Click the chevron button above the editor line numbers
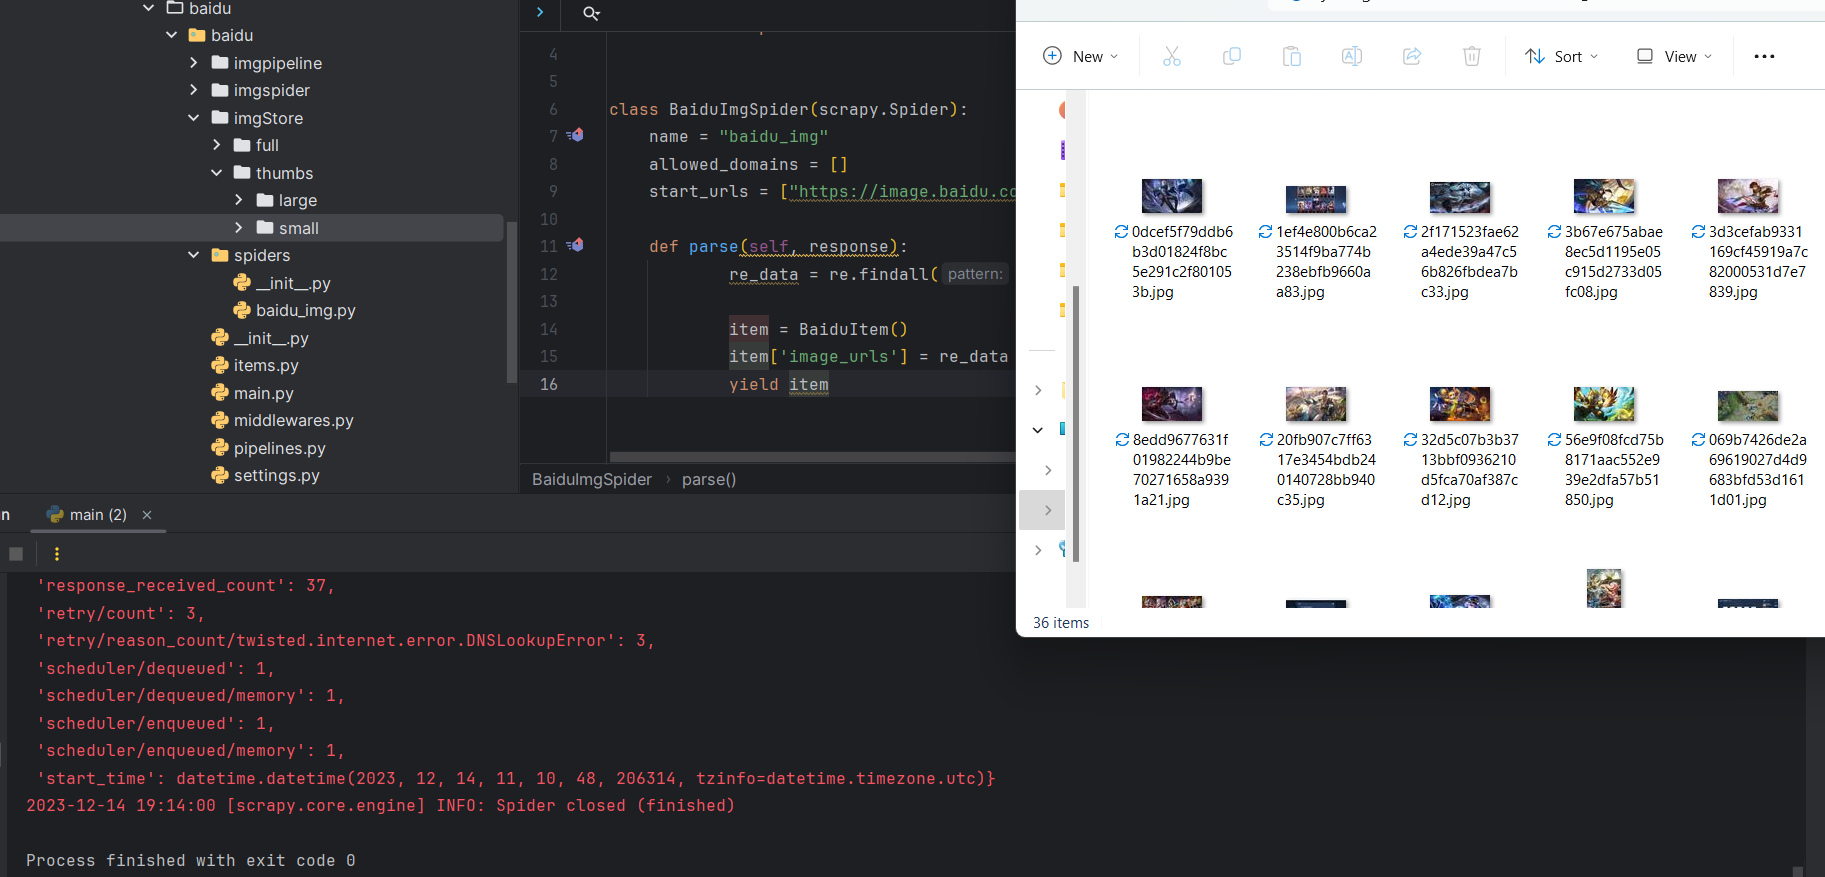 click(540, 12)
